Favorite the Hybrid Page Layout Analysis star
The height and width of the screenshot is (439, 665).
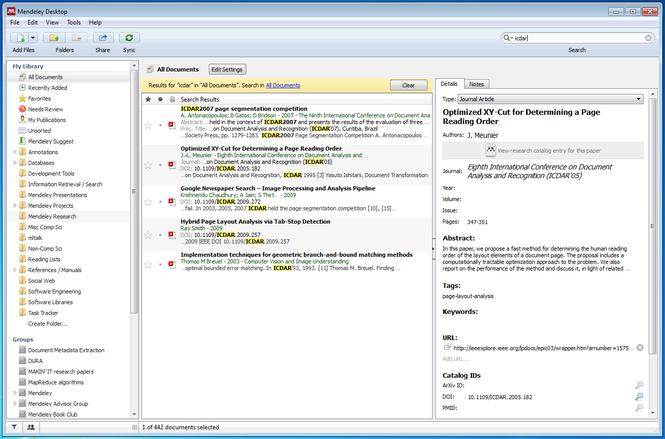tap(148, 235)
